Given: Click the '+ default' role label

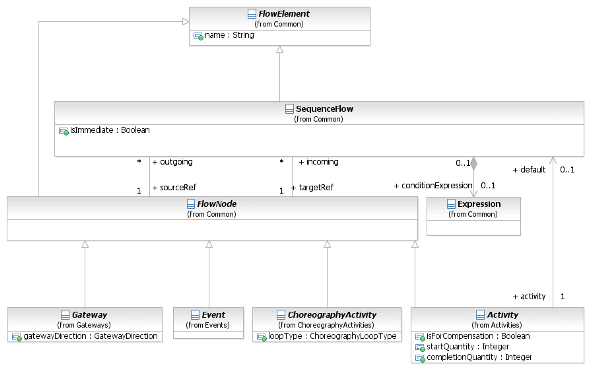Looking at the screenshot, I should [x=529, y=170].
